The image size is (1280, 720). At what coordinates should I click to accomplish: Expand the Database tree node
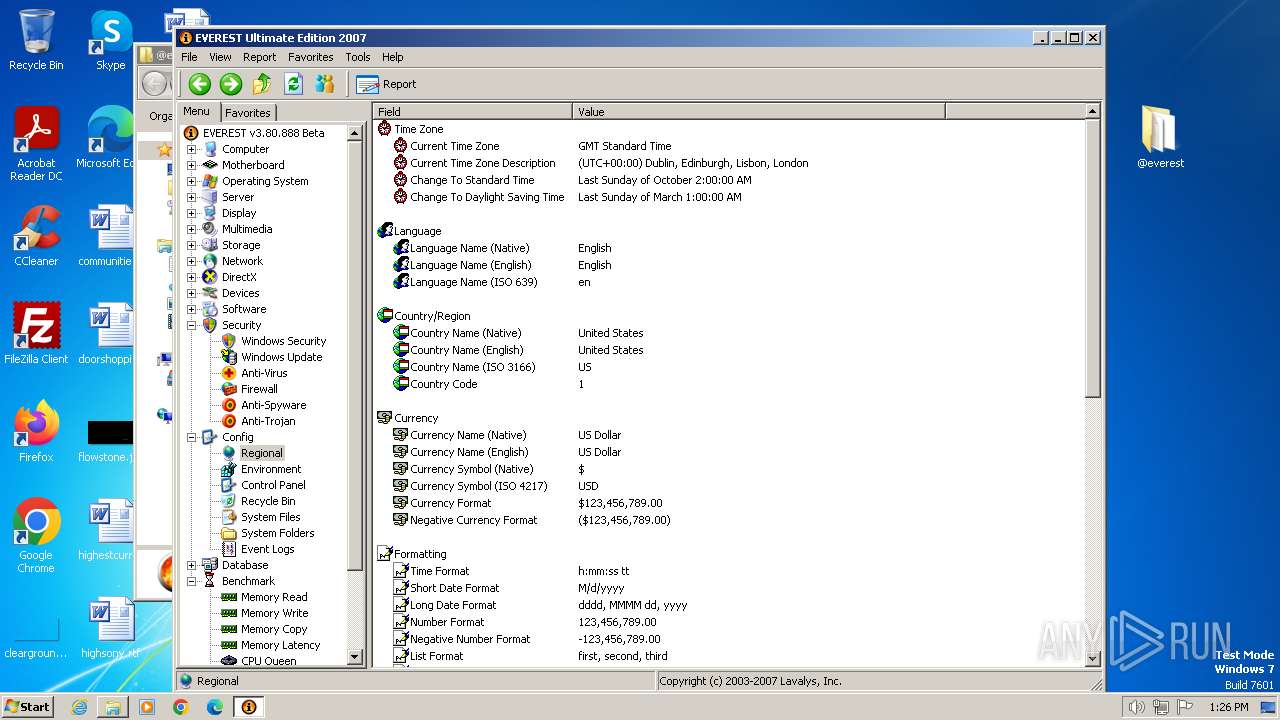tap(192, 565)
